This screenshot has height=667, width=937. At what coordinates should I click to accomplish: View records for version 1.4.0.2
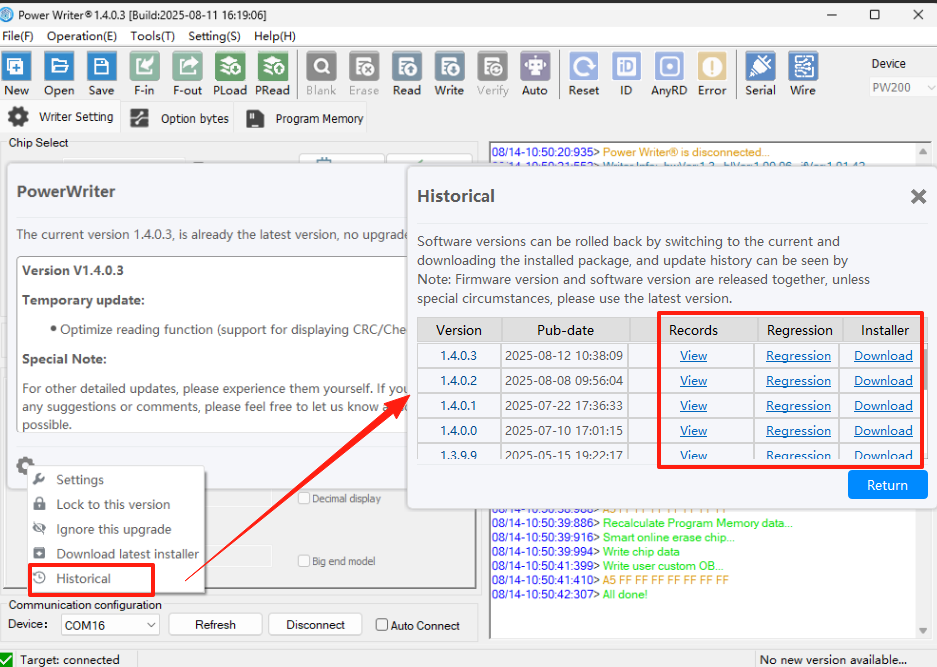coord(693,381)
